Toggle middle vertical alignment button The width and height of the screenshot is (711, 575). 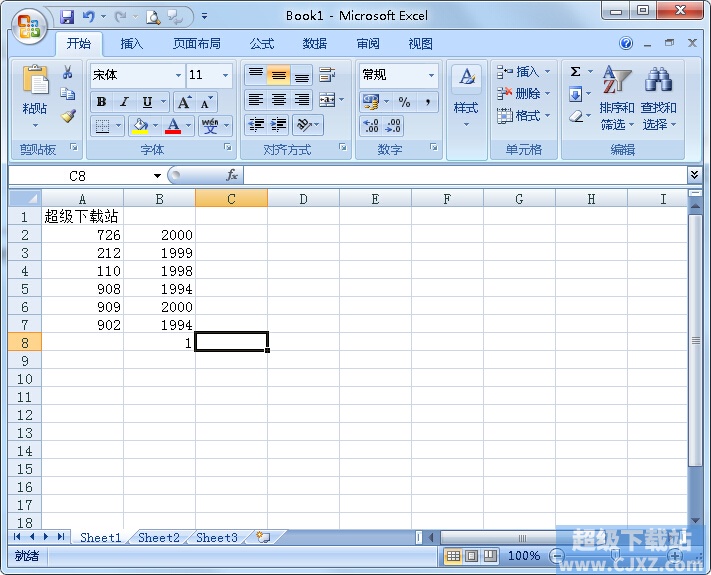point(279,76)
